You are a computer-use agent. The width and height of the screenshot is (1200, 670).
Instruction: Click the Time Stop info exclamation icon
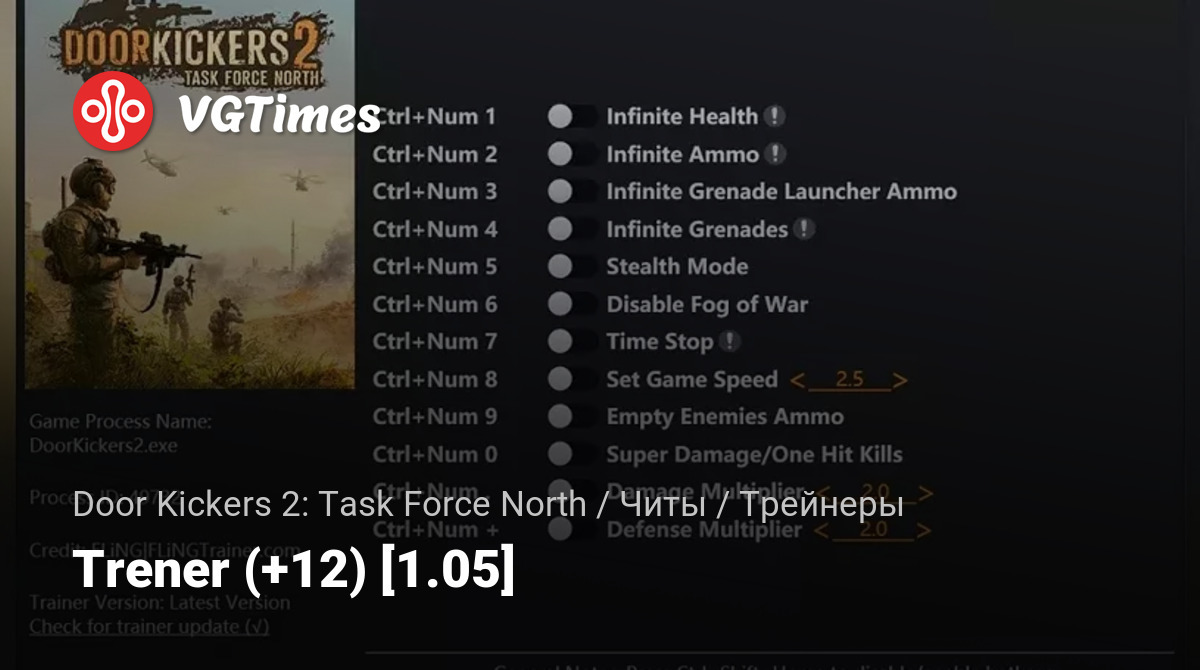[729, 342]
